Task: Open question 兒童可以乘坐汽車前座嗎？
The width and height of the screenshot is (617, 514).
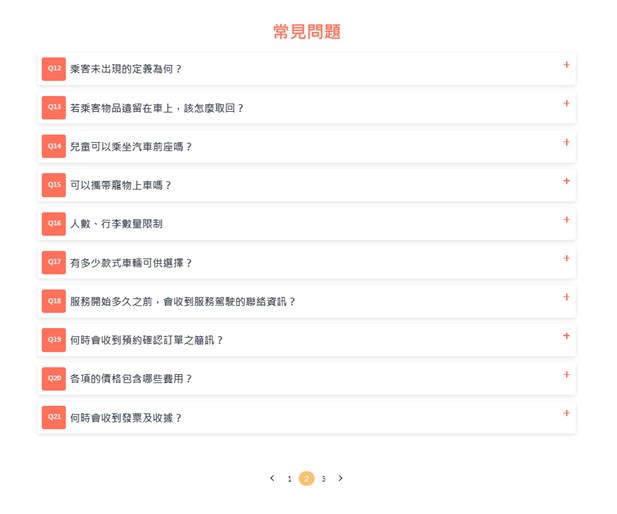Action: click(131, 147)
